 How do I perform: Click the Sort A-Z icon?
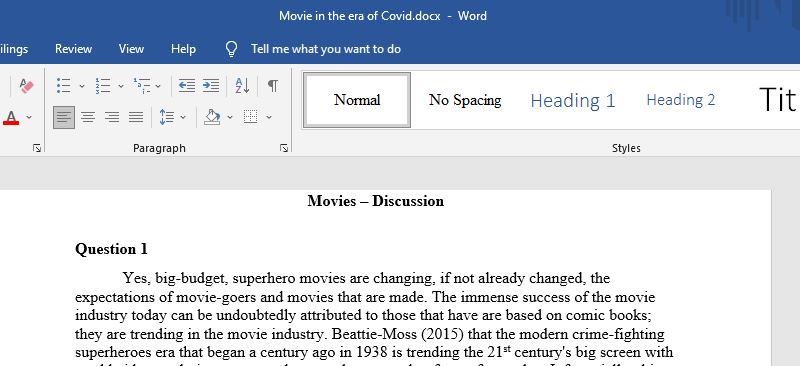[242, 85]
